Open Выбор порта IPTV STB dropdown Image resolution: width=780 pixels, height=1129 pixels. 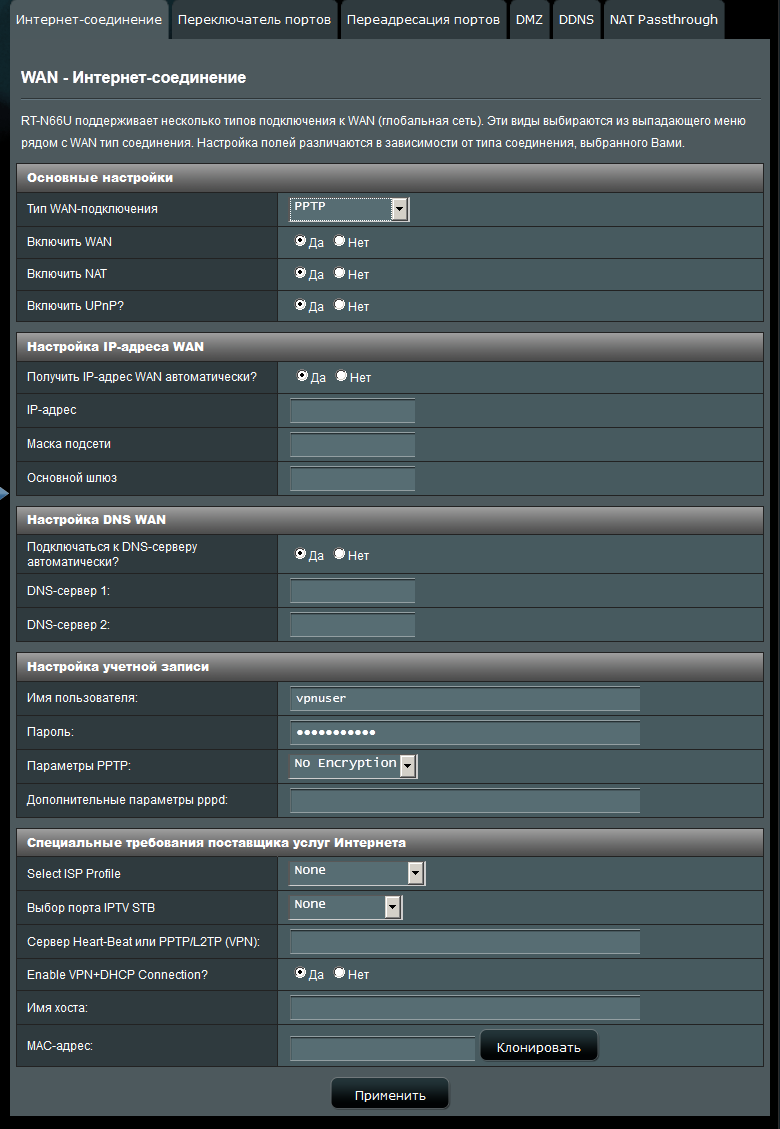coord(346,907)
